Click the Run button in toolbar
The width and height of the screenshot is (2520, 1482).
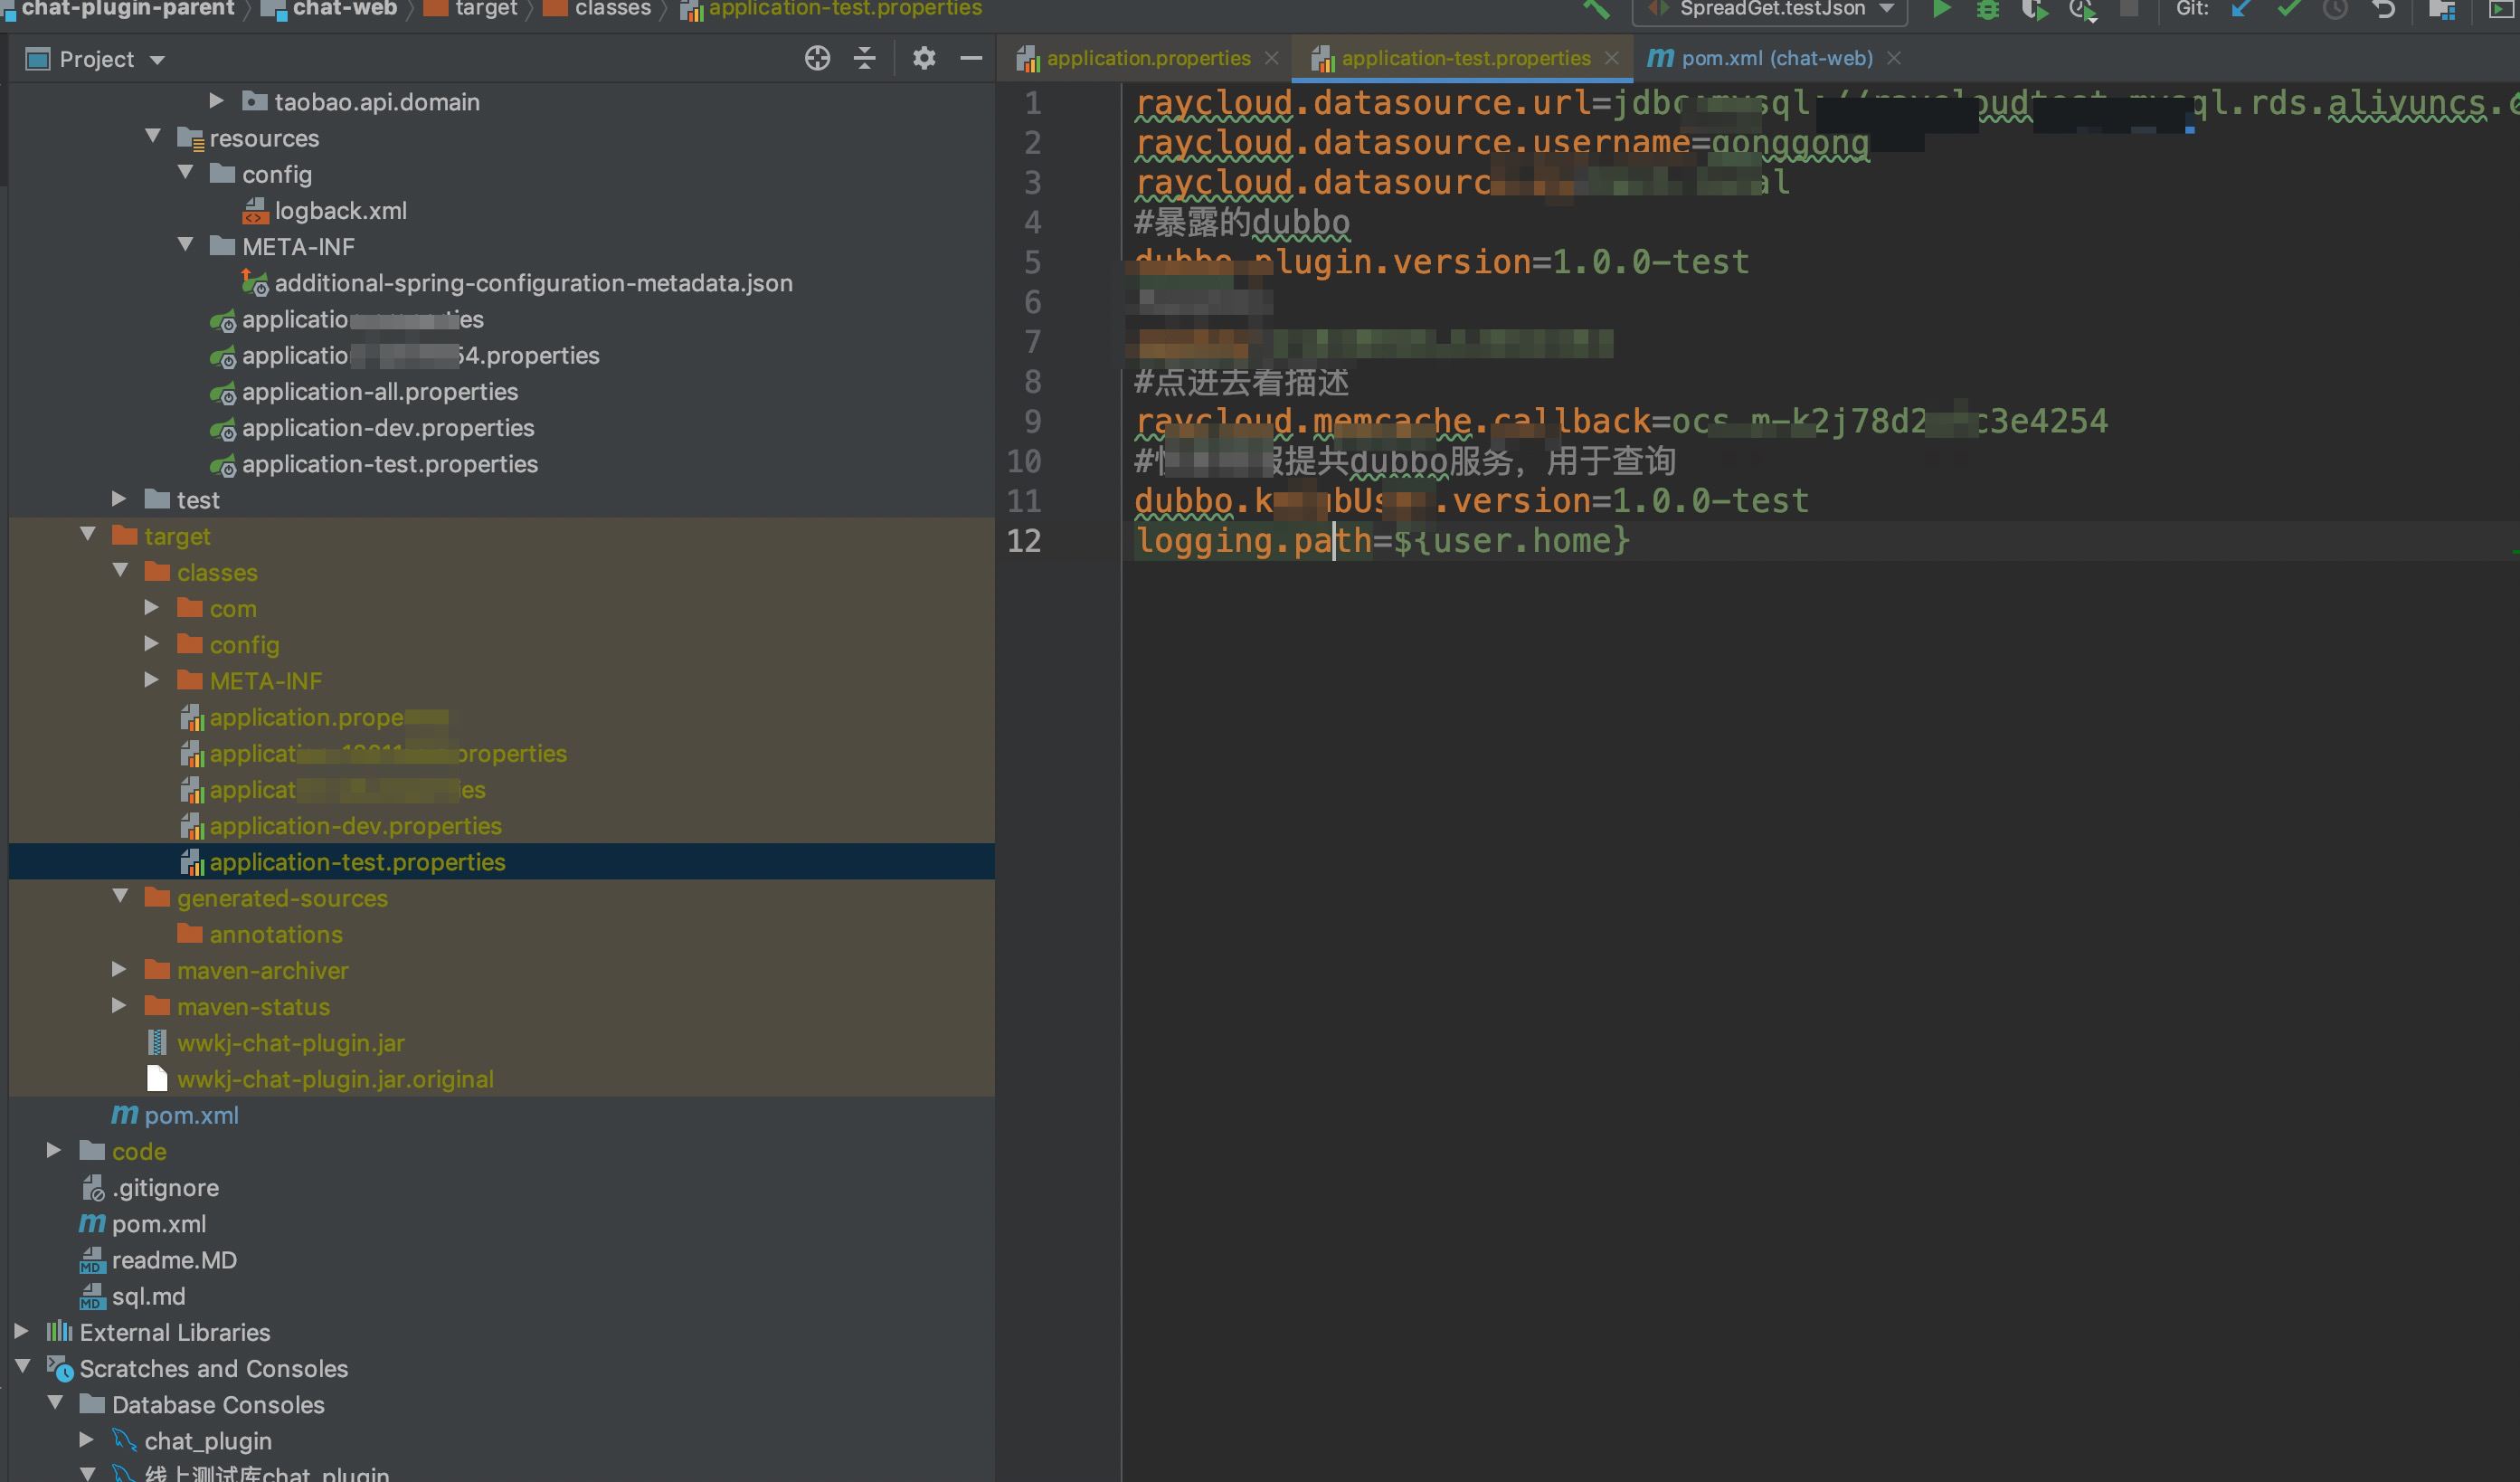pos(1940,9)
